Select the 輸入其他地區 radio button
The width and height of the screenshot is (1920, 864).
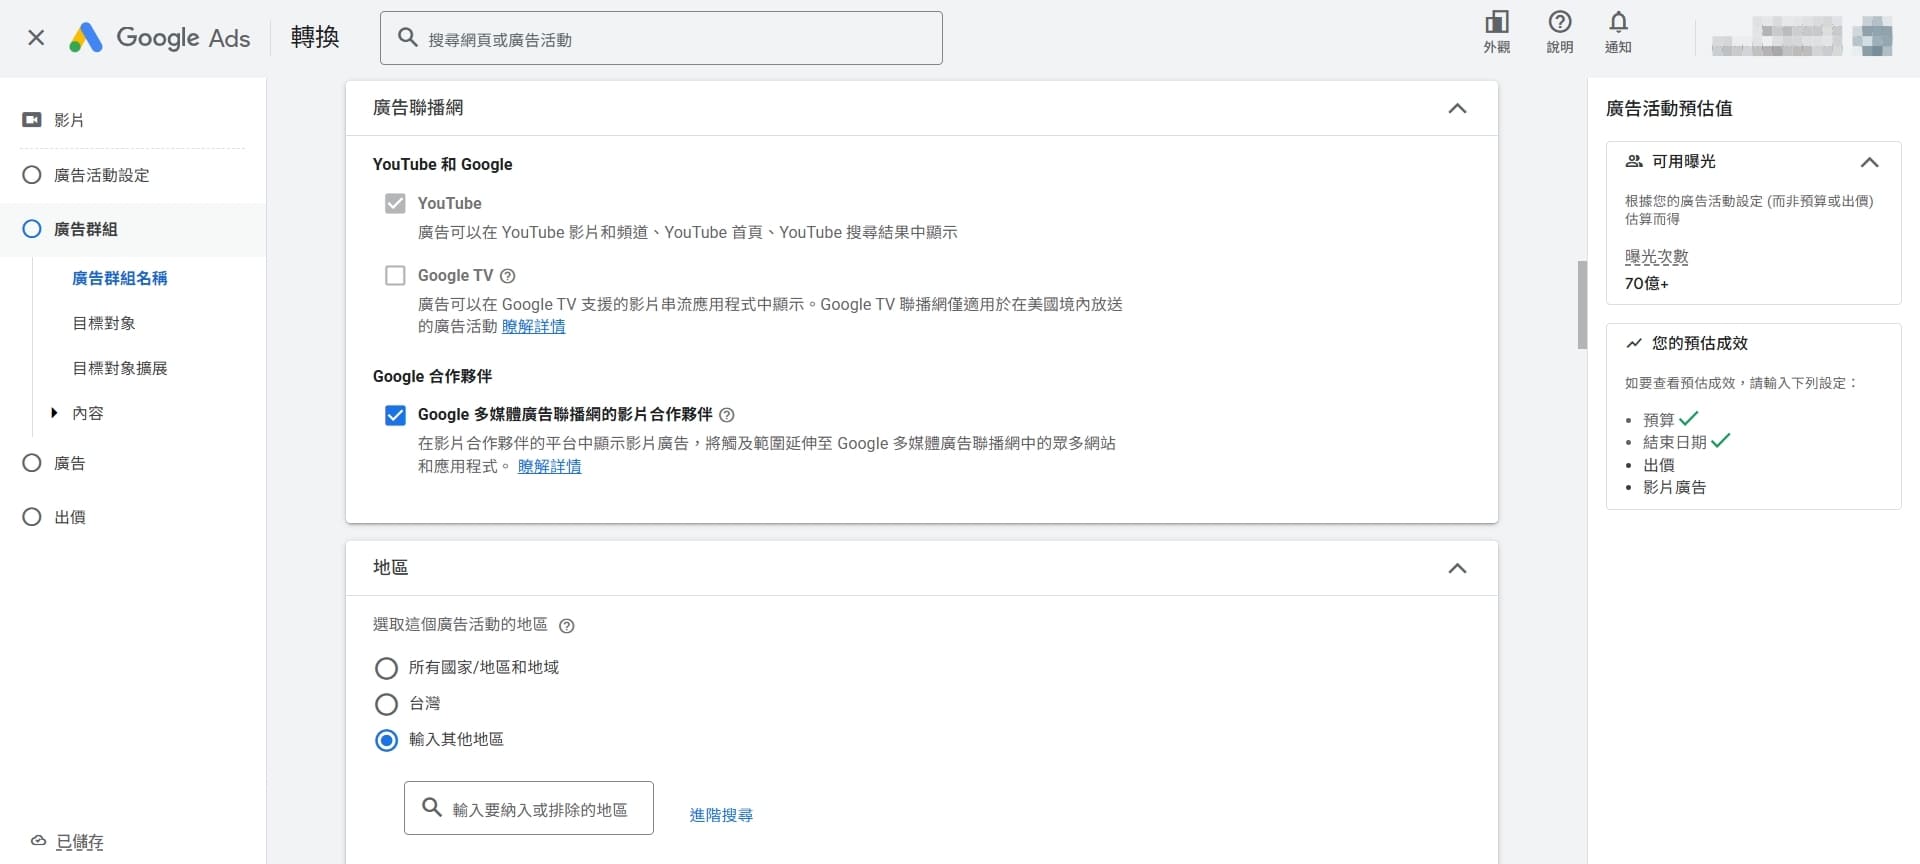coord(386,740)
